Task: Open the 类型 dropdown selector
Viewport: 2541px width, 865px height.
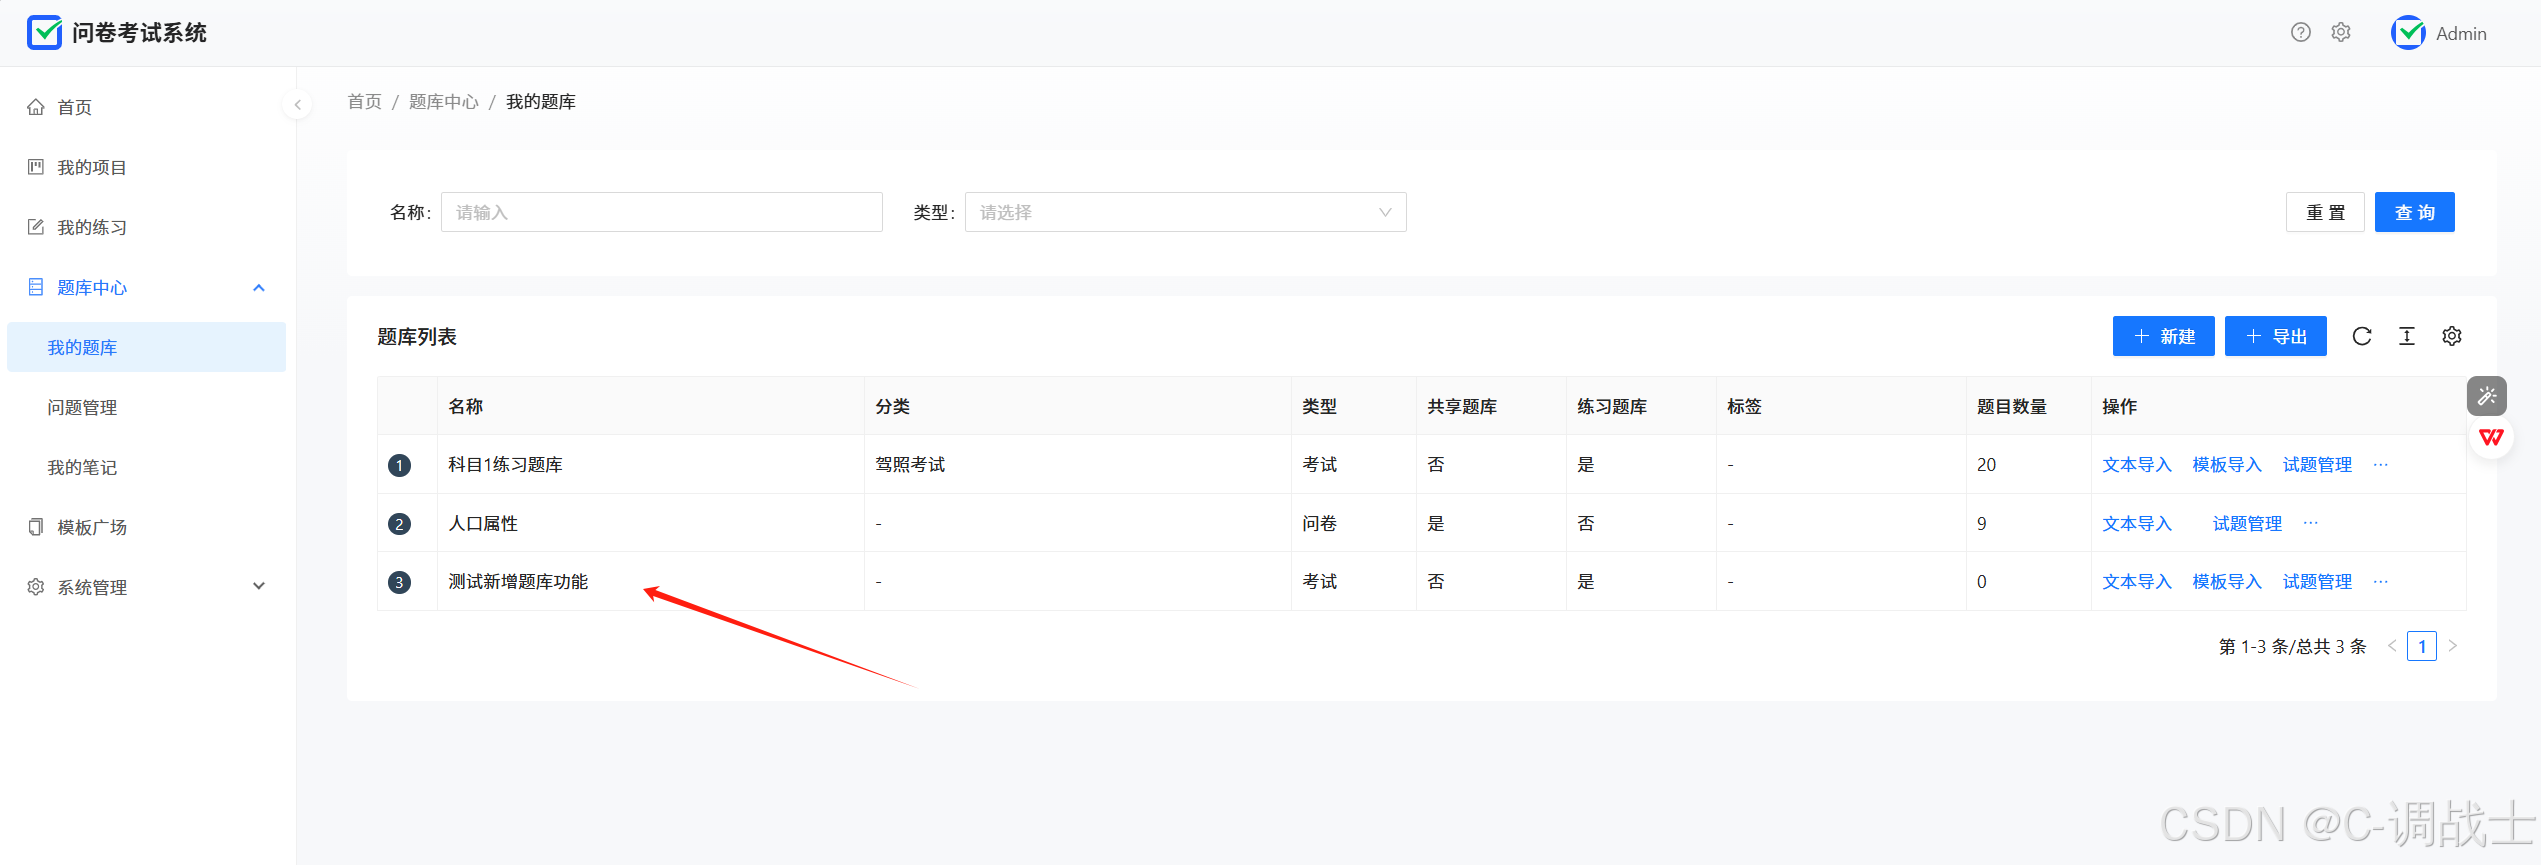Action: coord(1185,212)
